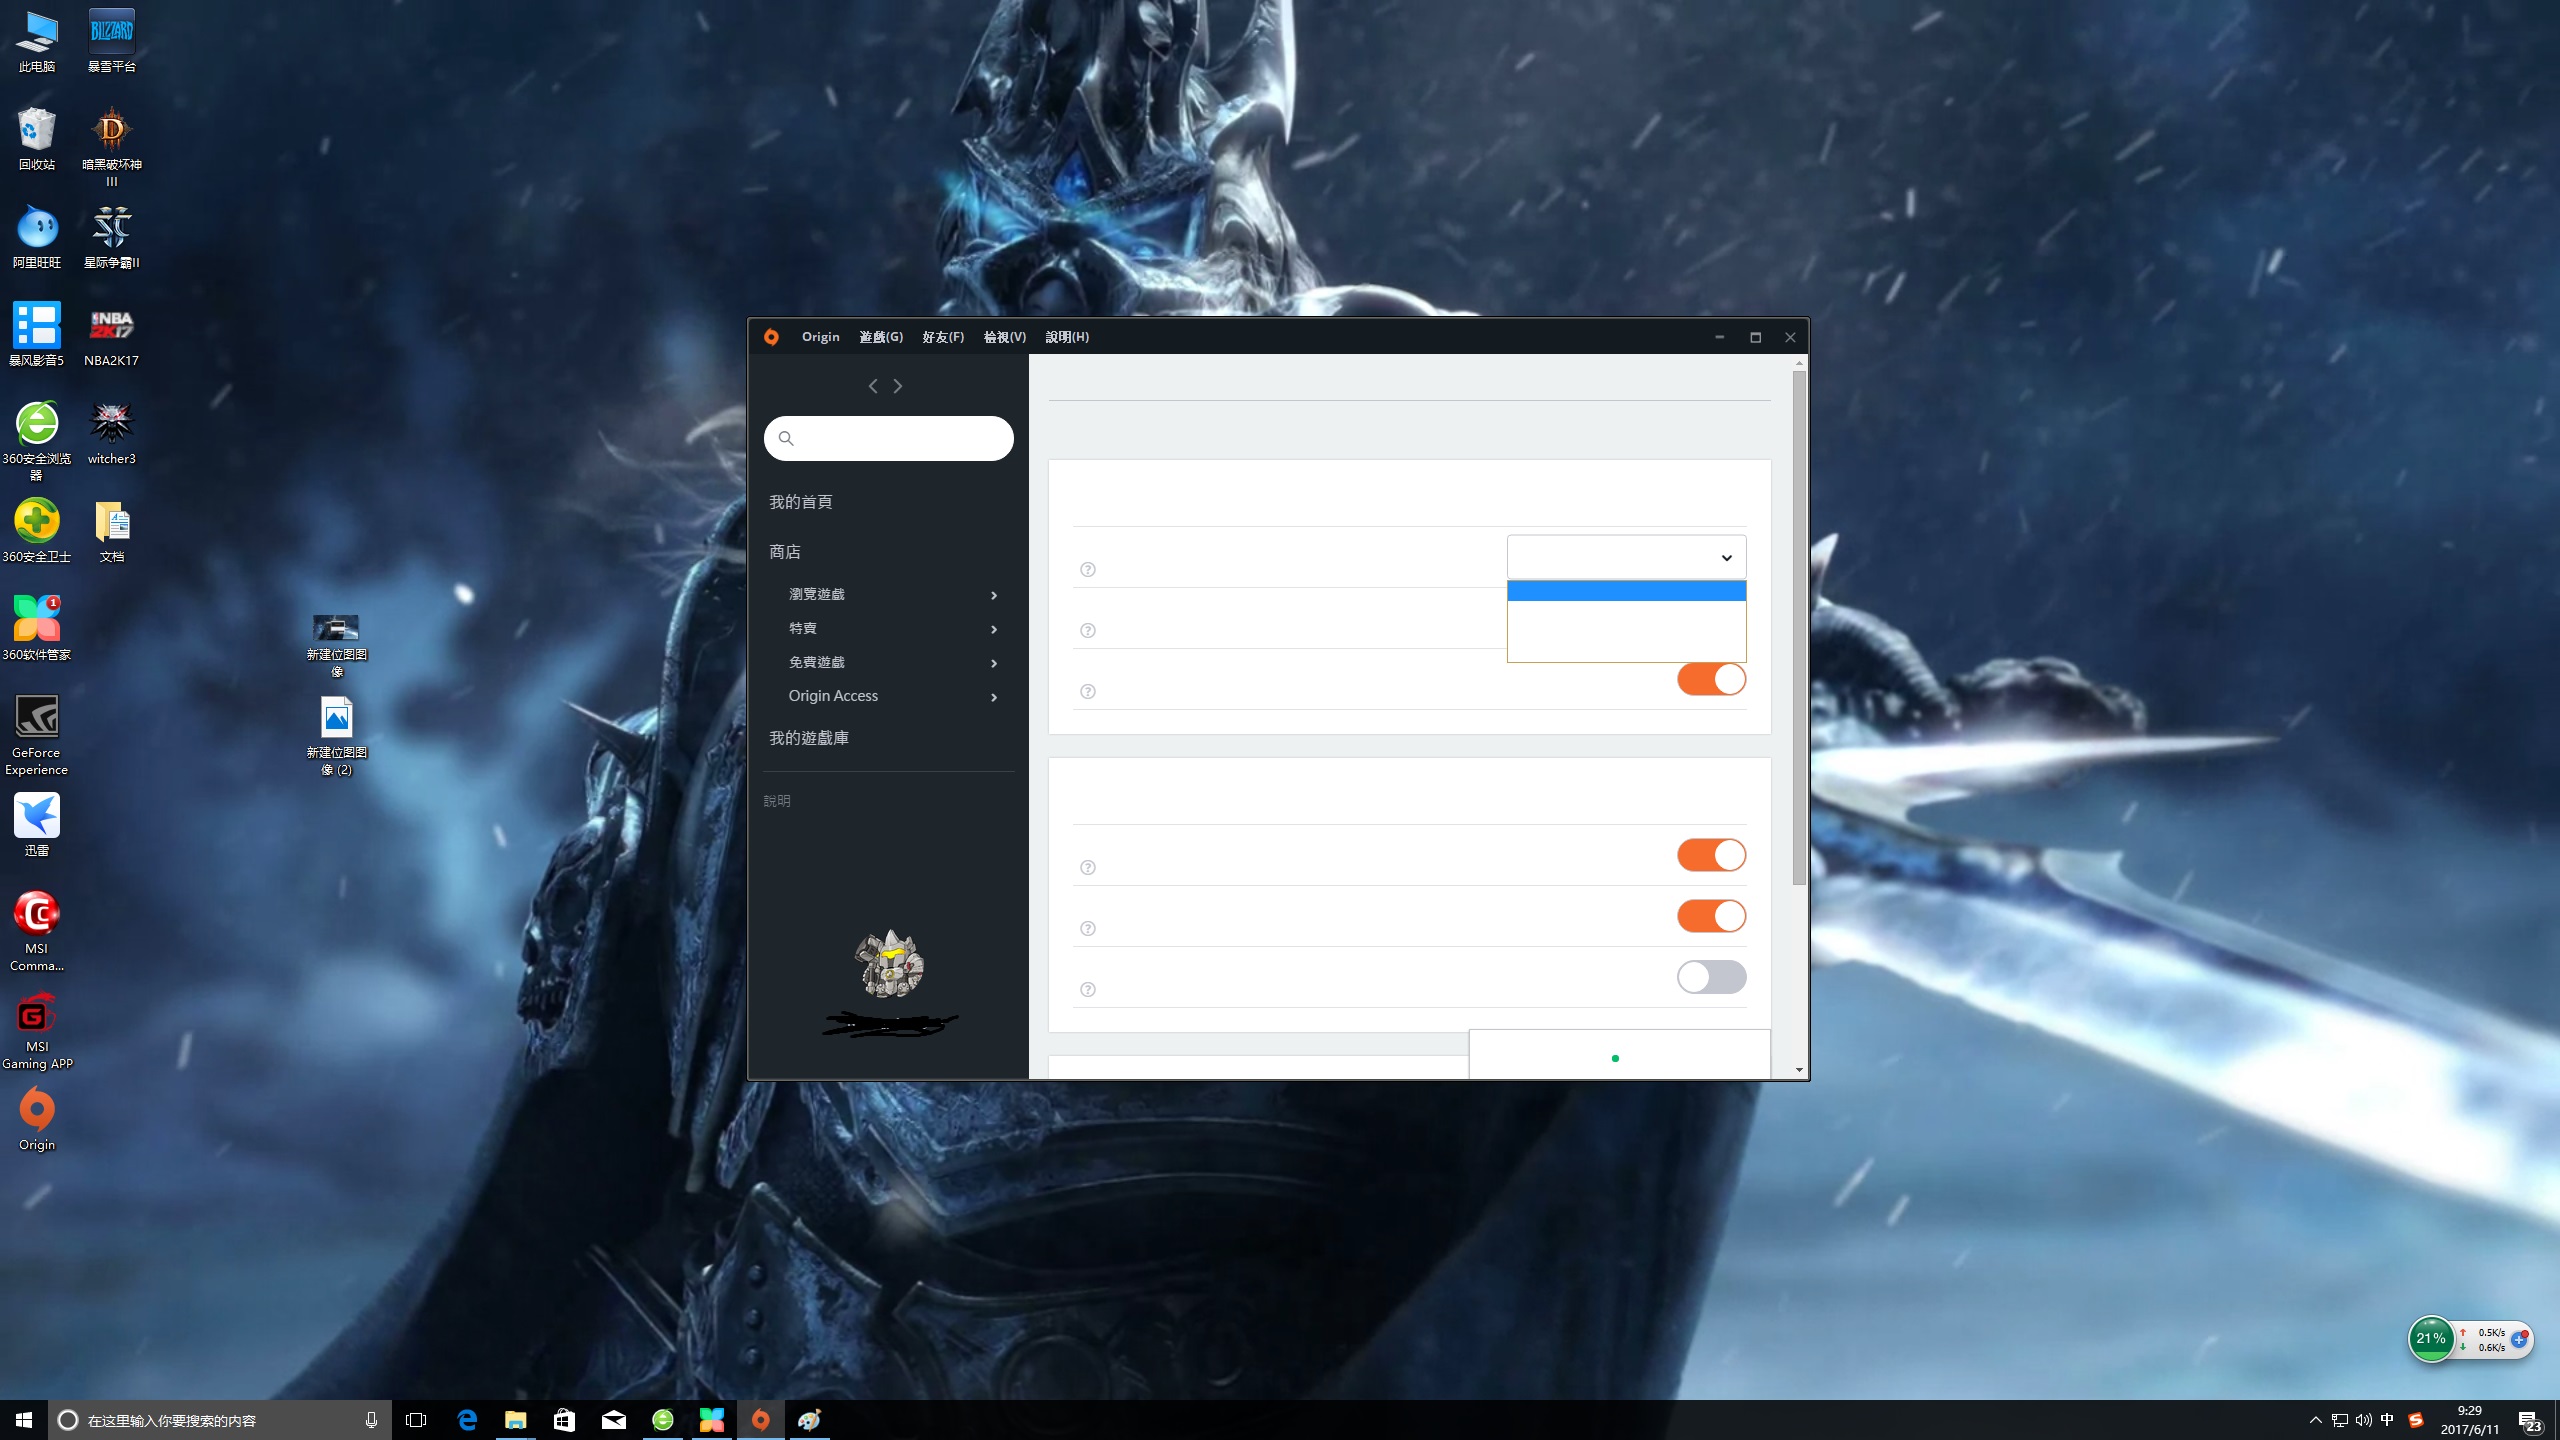The height and width of the screenshot is (1440, 2560).
Task: Go back with the left arrow
Action: [x=873, y=386]
